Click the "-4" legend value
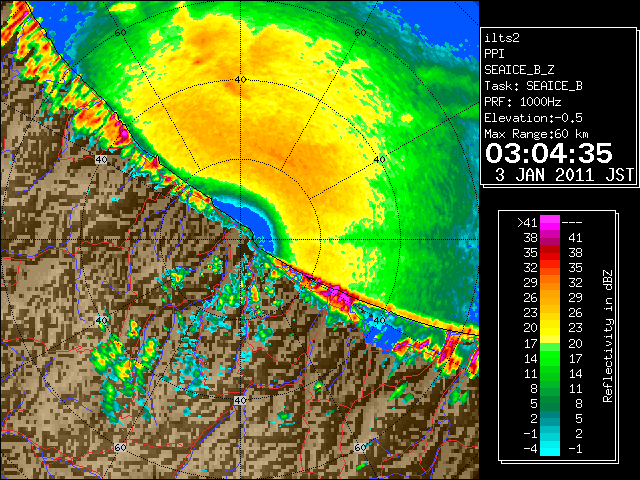The width and height of the screenshot is (640, 480). click(530, 449)
